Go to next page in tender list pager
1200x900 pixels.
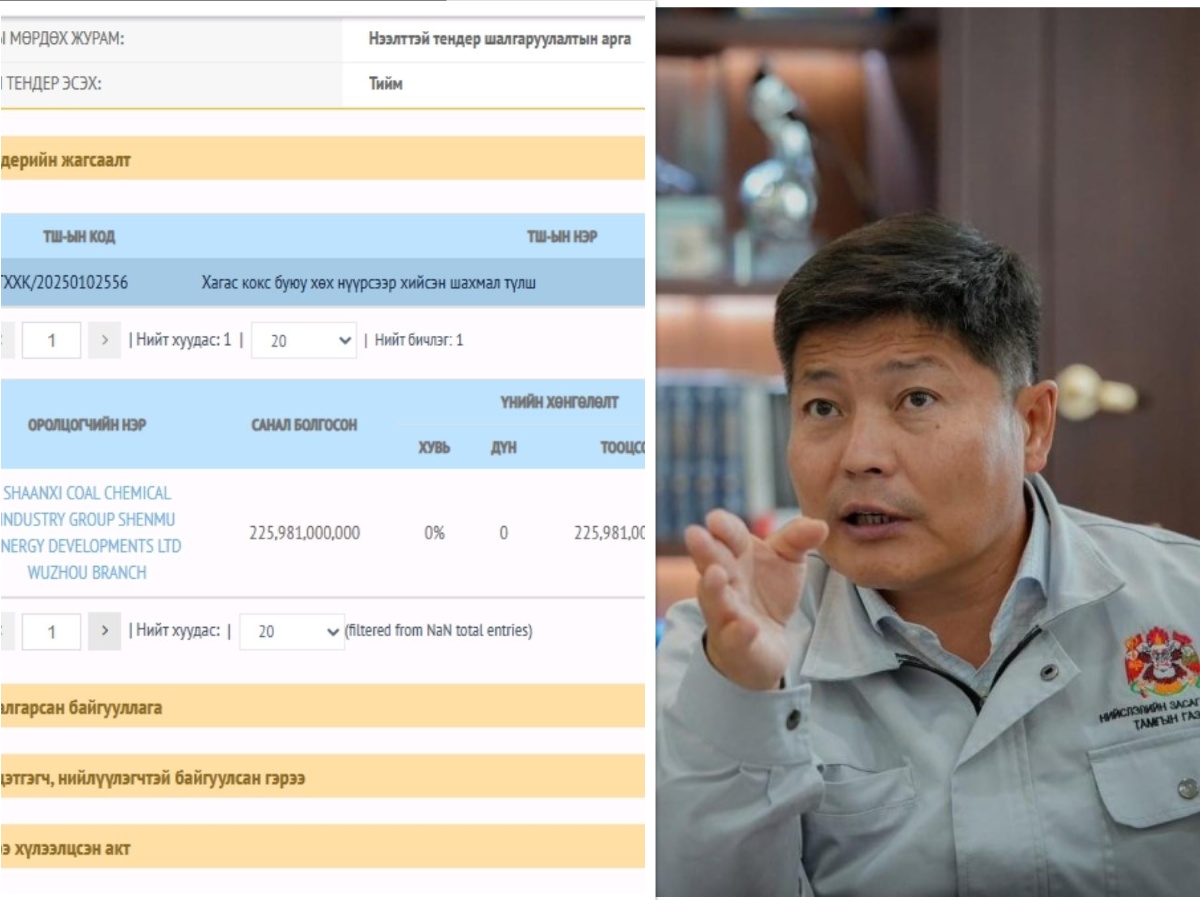(x=104, y=340)
